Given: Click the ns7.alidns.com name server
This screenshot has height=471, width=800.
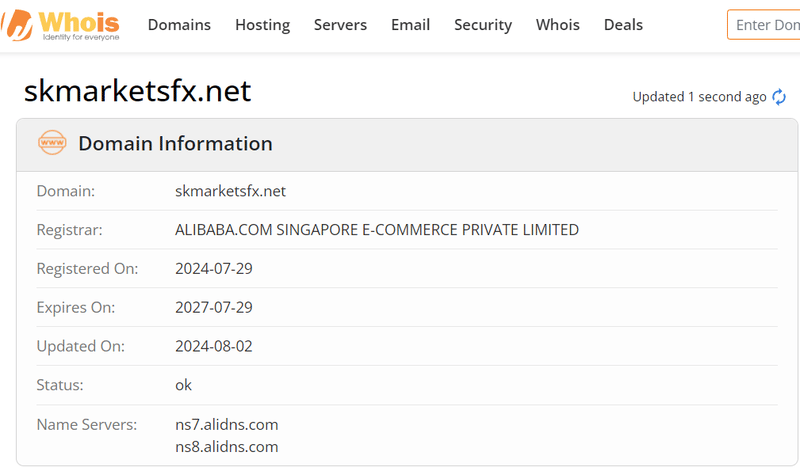Looking at the screenshot, I should point(227,425).
